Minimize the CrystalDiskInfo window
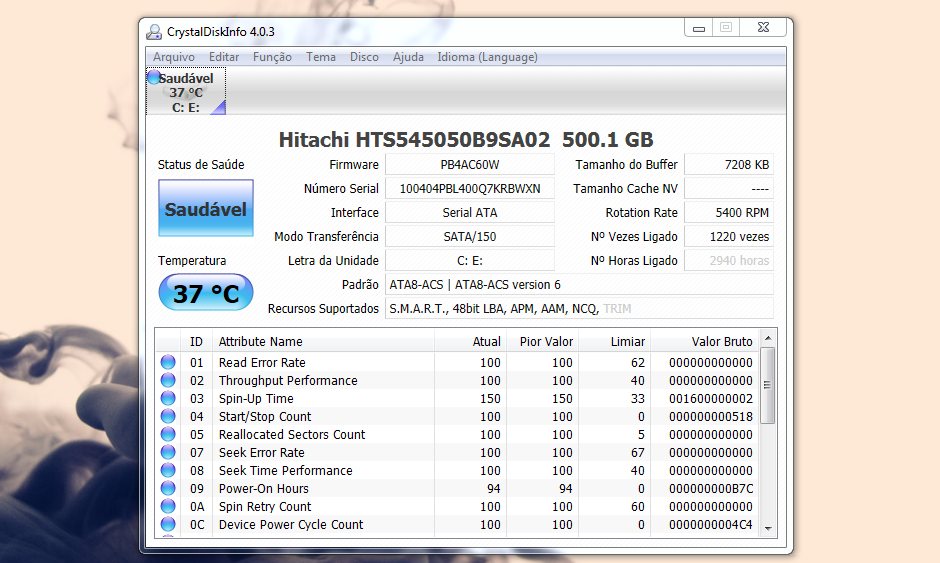940x563 pixels. (x=698, y=28)
